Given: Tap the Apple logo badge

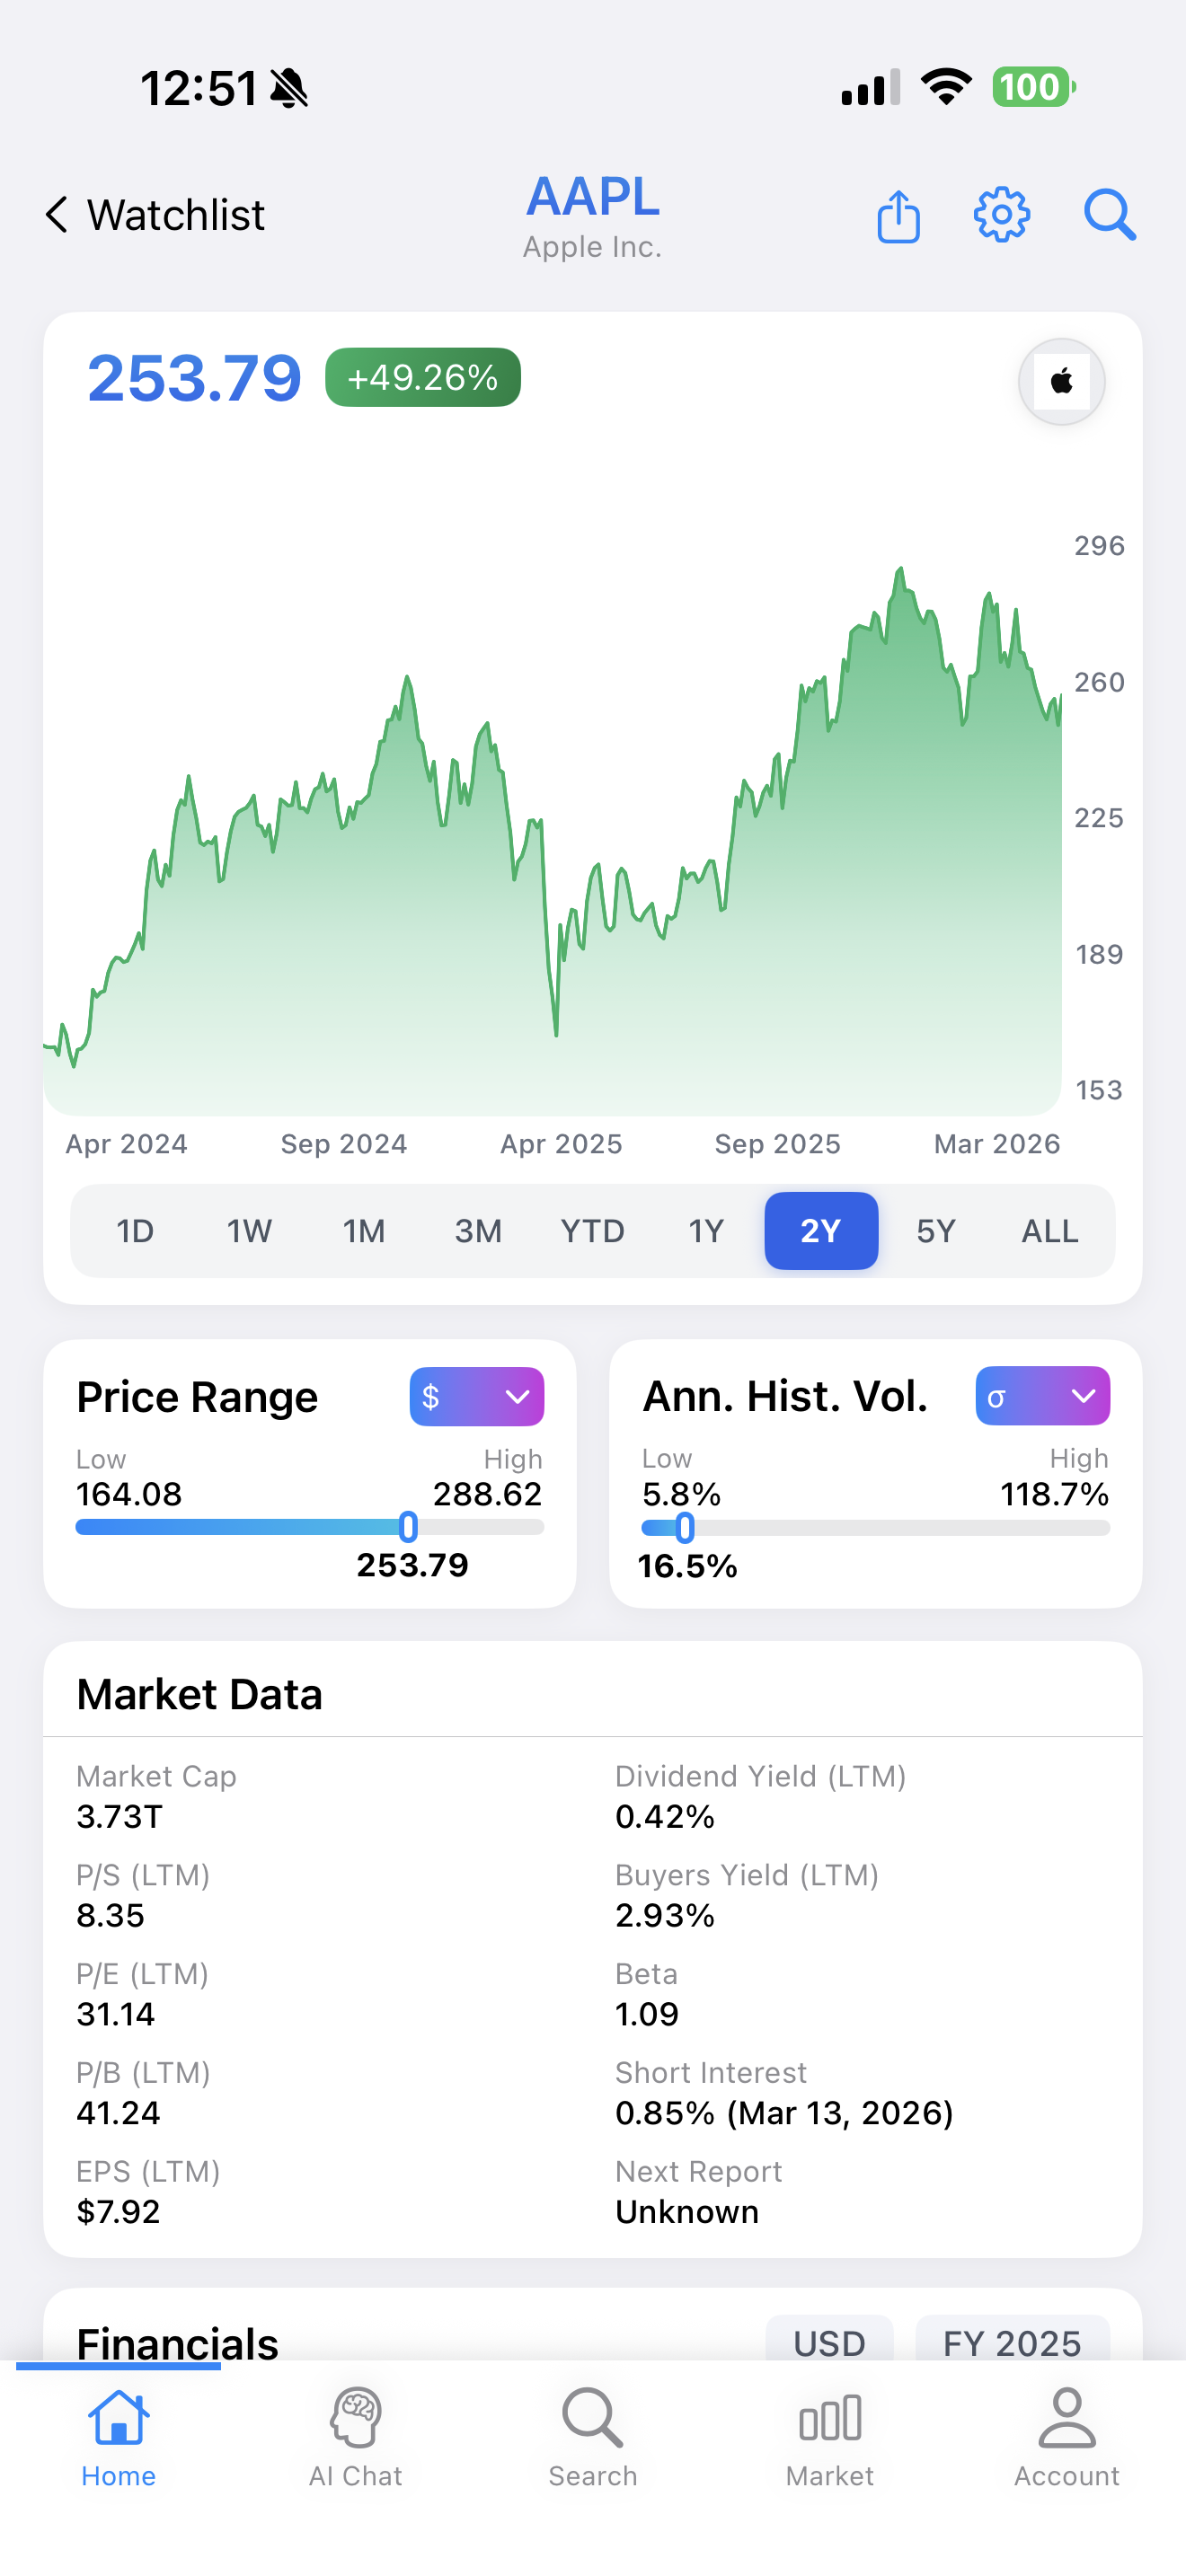Looking at the screenshot, I should point(1061,382).
